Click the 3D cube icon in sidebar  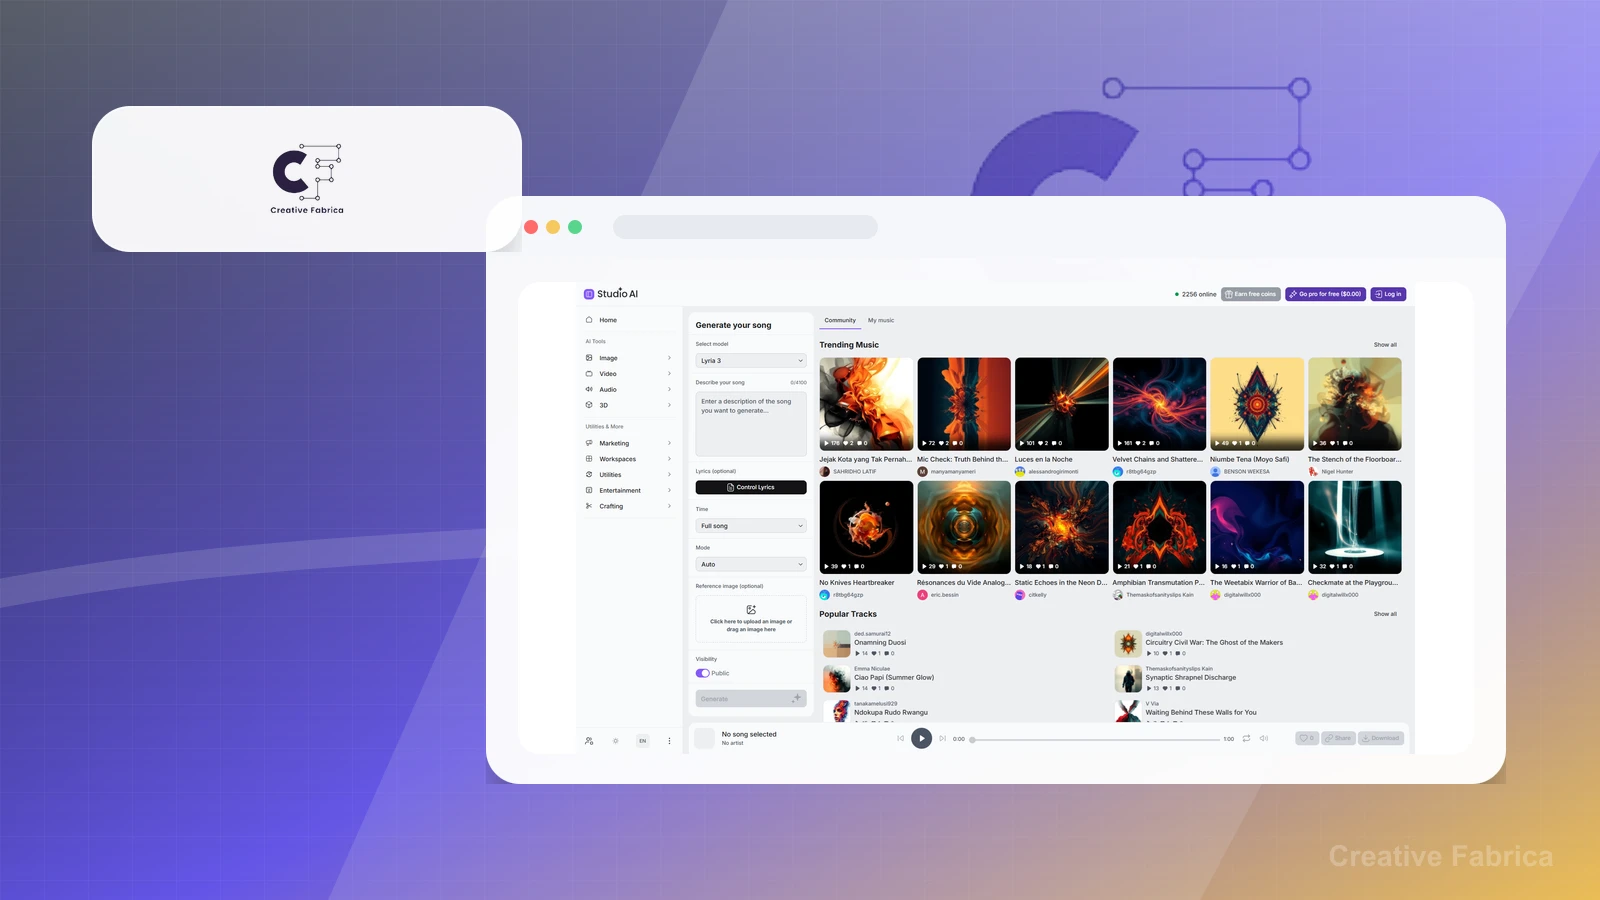pyautogui.click(x=589, y=405)
